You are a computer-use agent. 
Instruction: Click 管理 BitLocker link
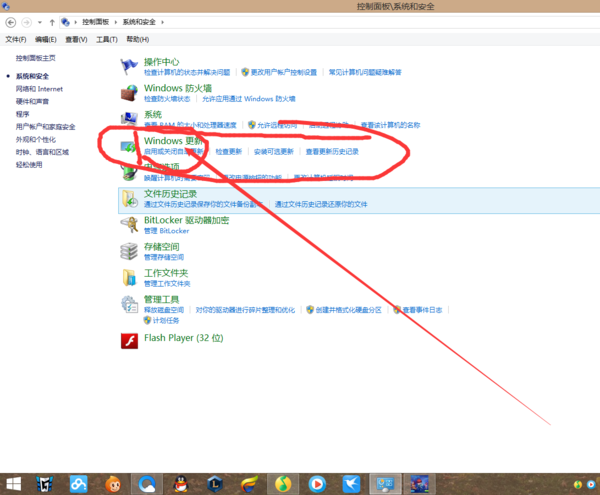coord(166,231)
